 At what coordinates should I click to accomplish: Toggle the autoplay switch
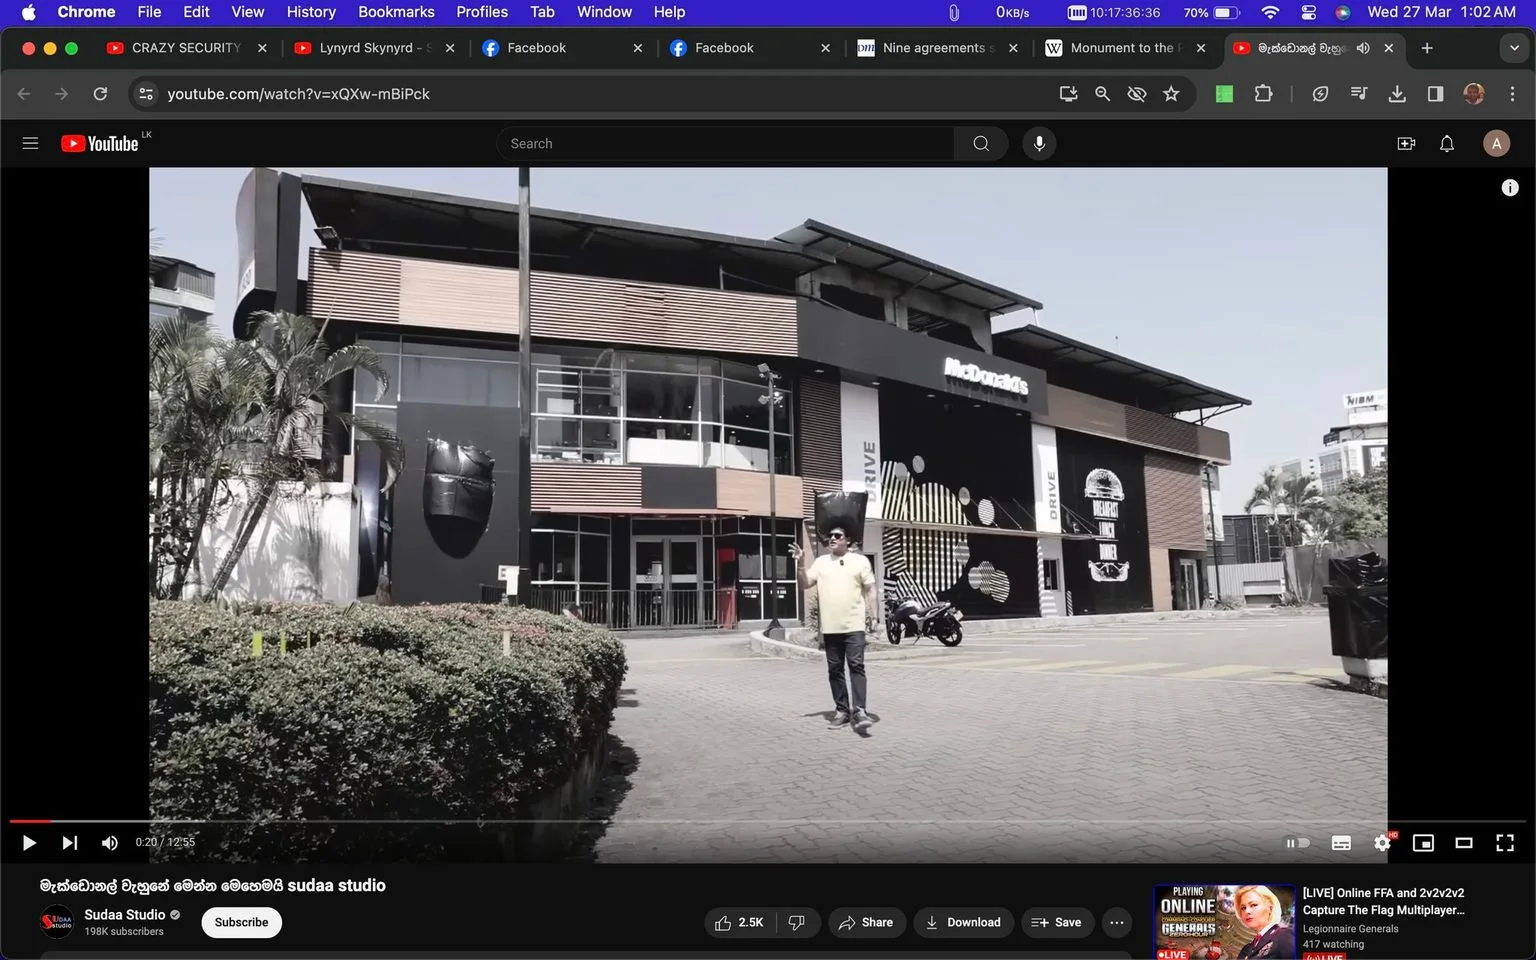pyautogui.click(x=1298, y=843)
